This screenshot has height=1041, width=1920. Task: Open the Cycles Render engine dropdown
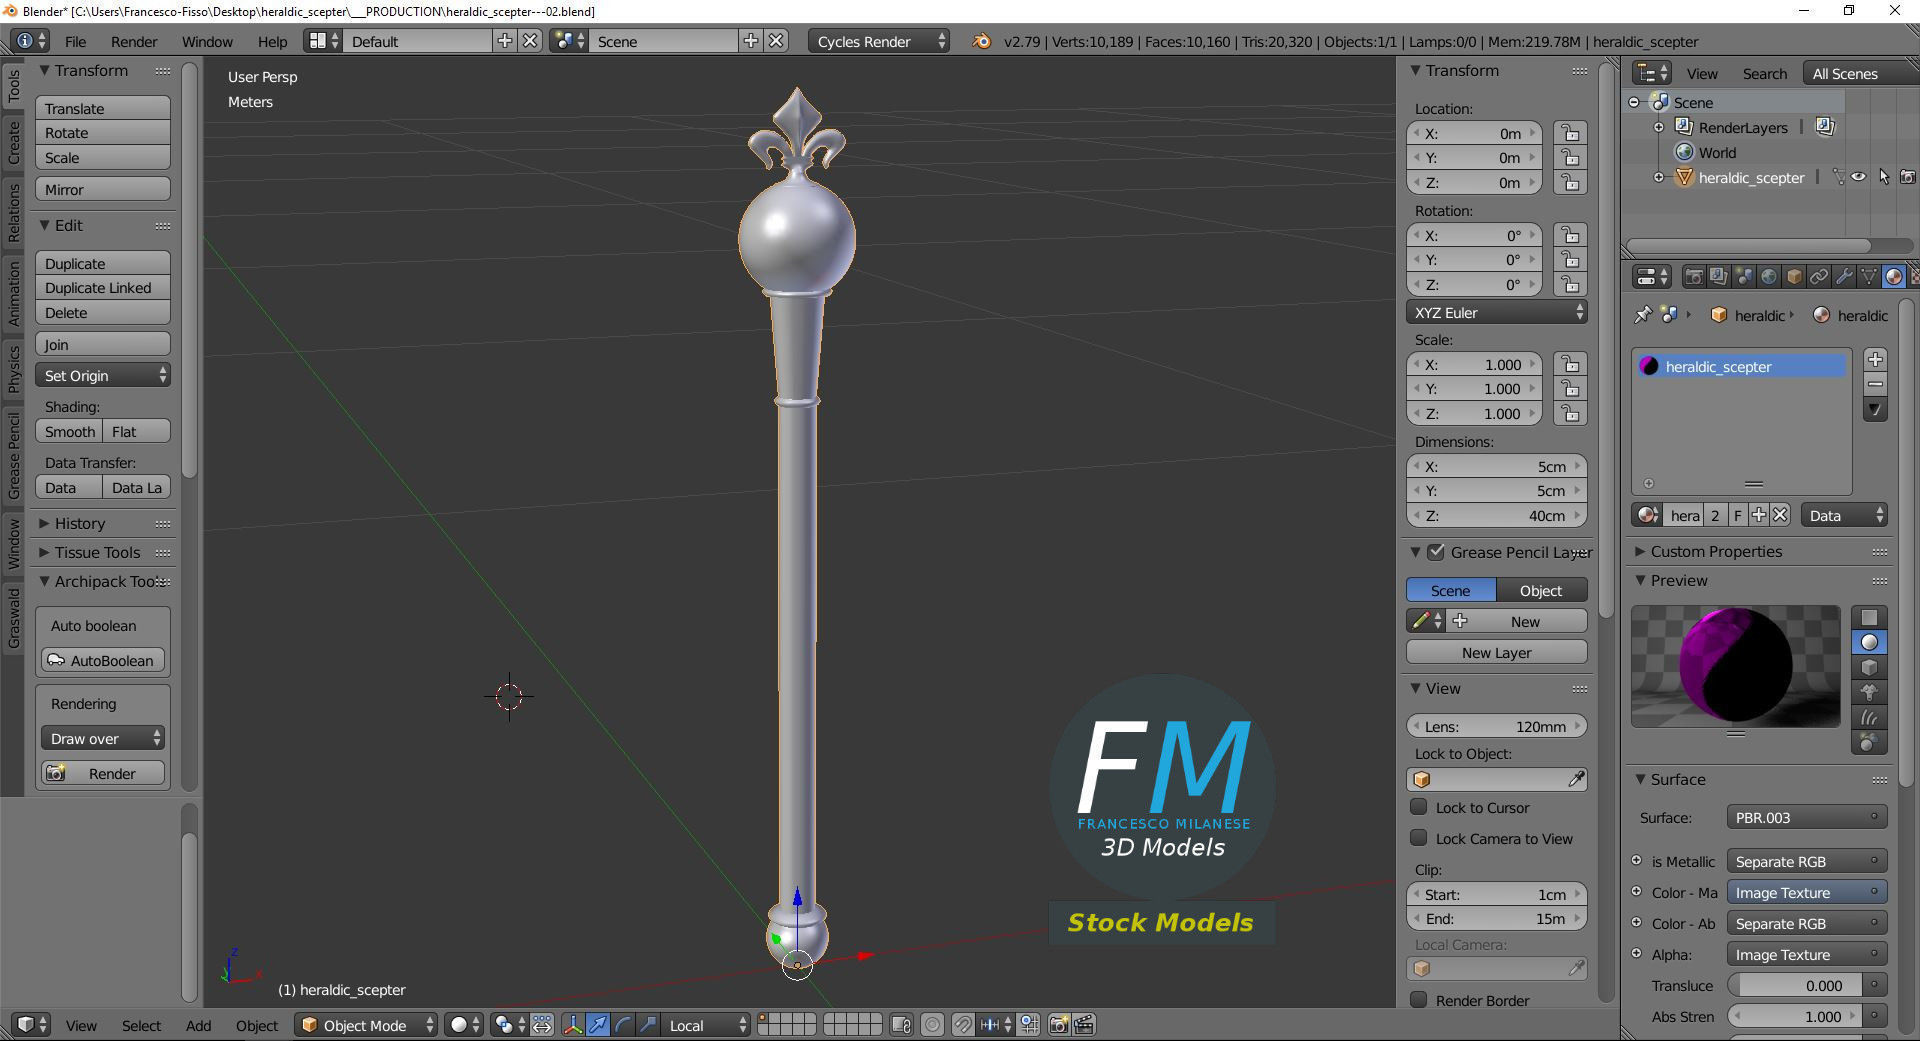(x=878, y=41)
